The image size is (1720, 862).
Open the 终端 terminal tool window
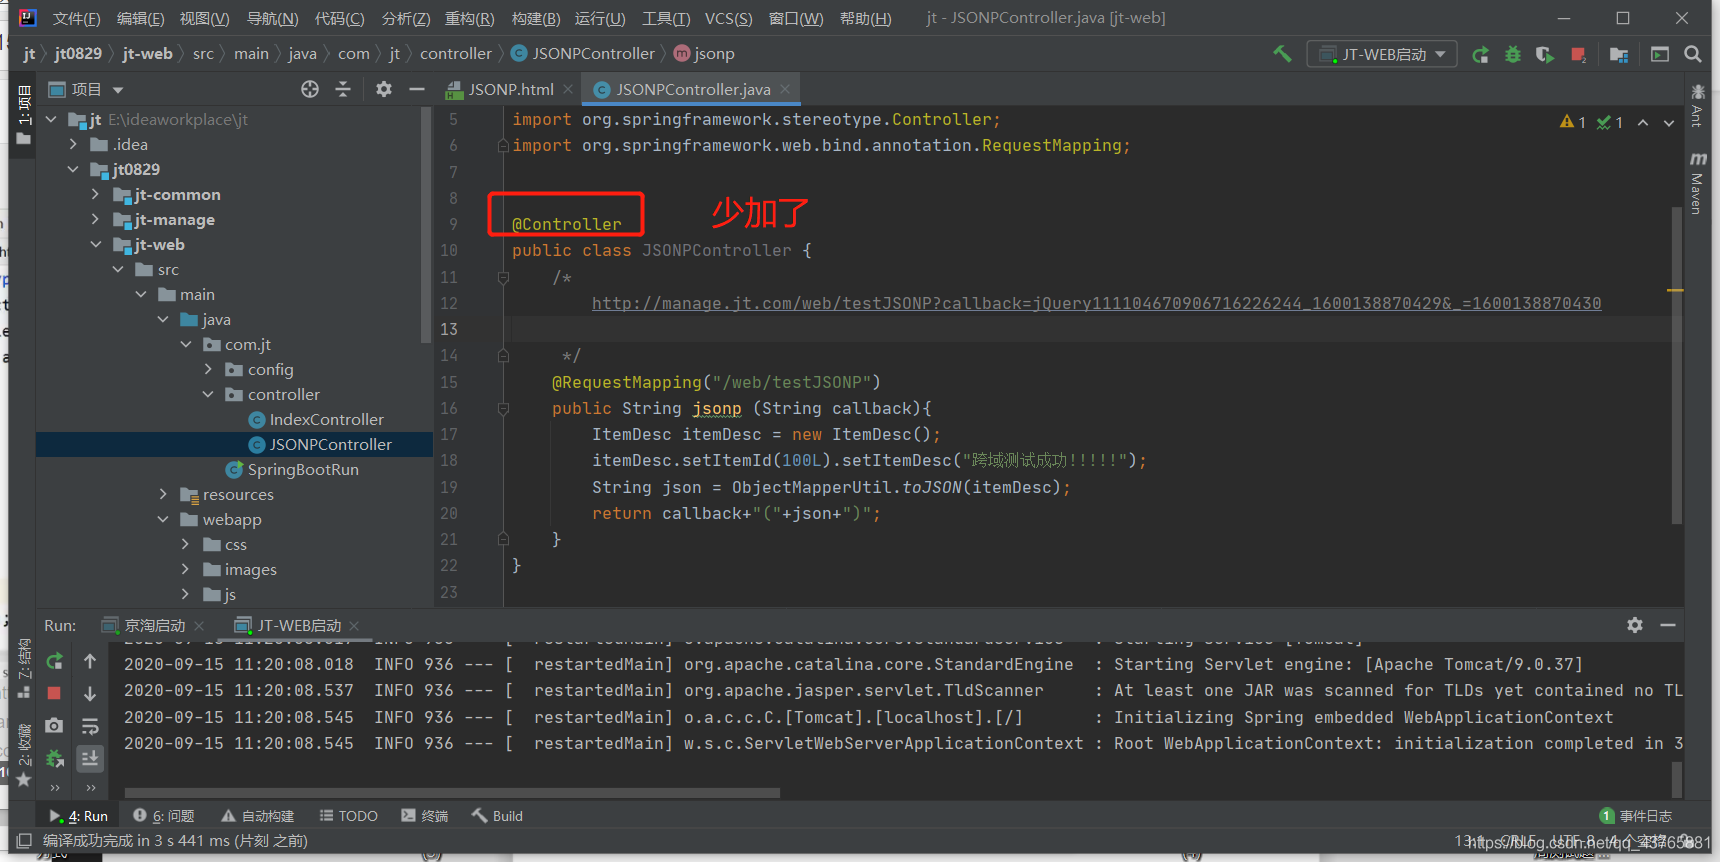pos(425,816)
